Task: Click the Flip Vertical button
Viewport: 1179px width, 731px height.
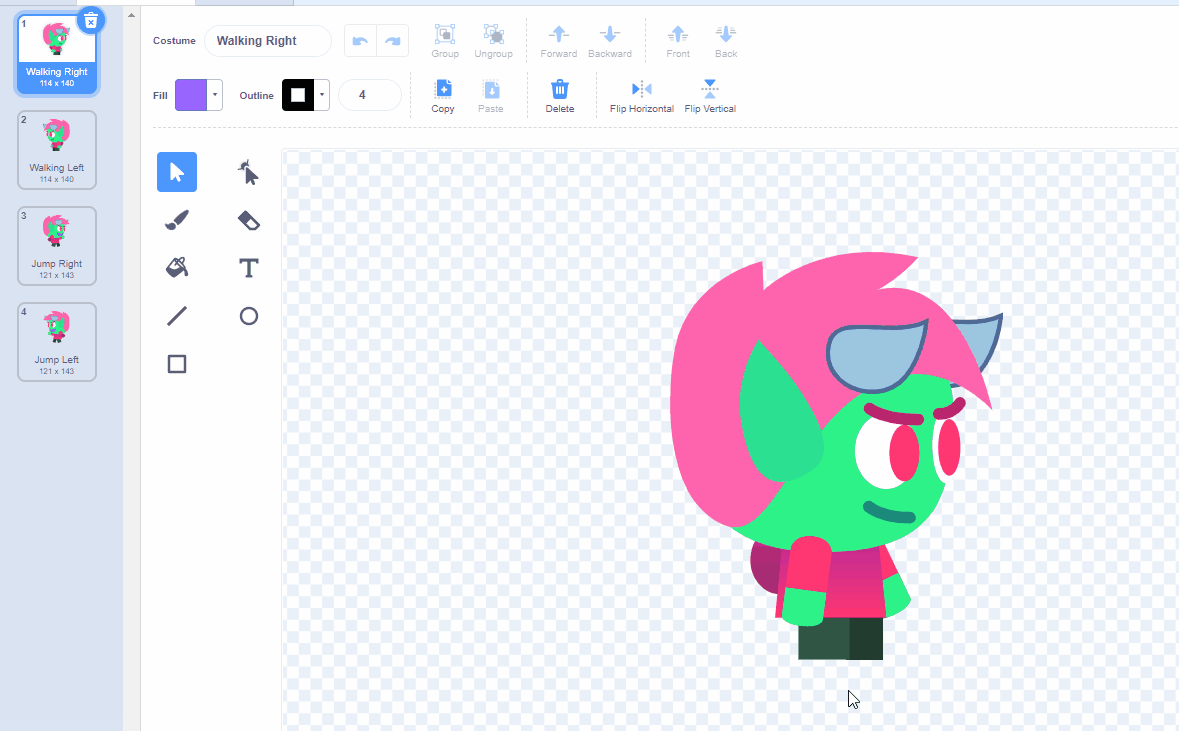Action: (709, 96)
